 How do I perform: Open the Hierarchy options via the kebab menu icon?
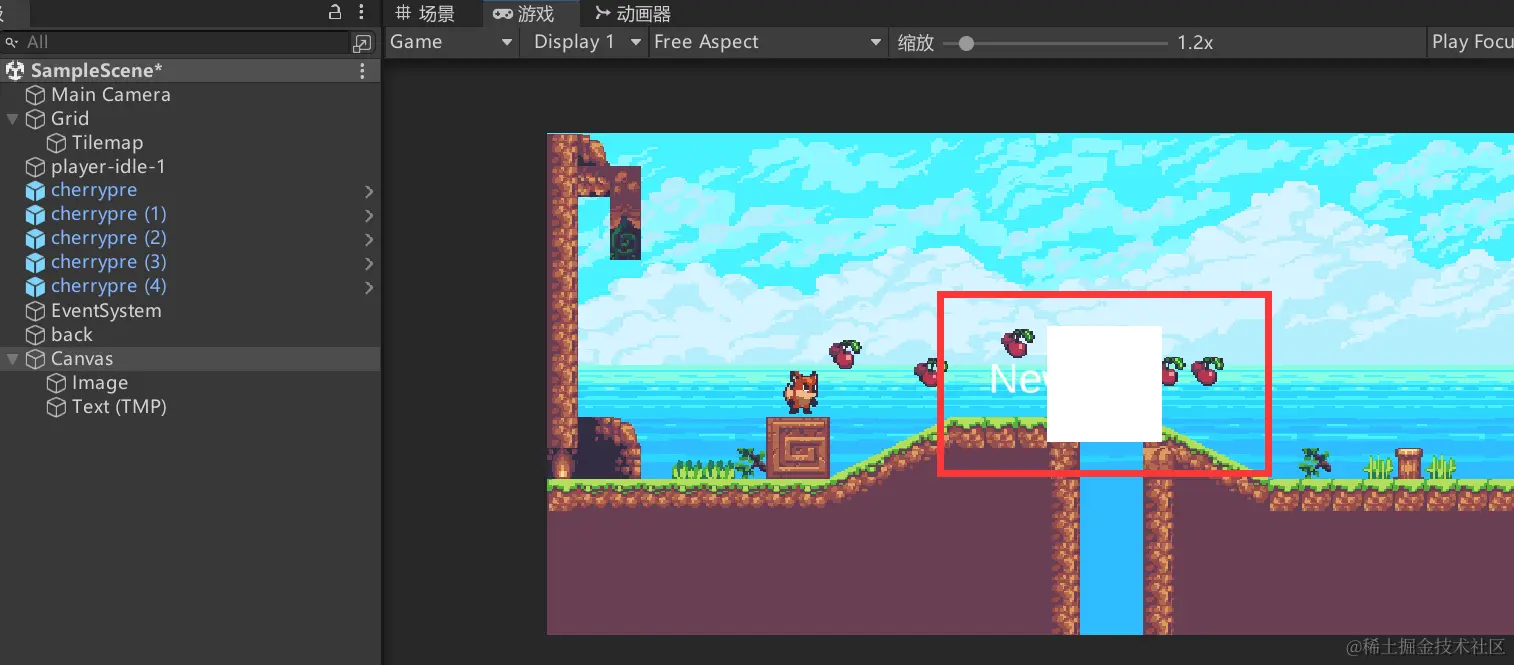(x=361, y=12)
